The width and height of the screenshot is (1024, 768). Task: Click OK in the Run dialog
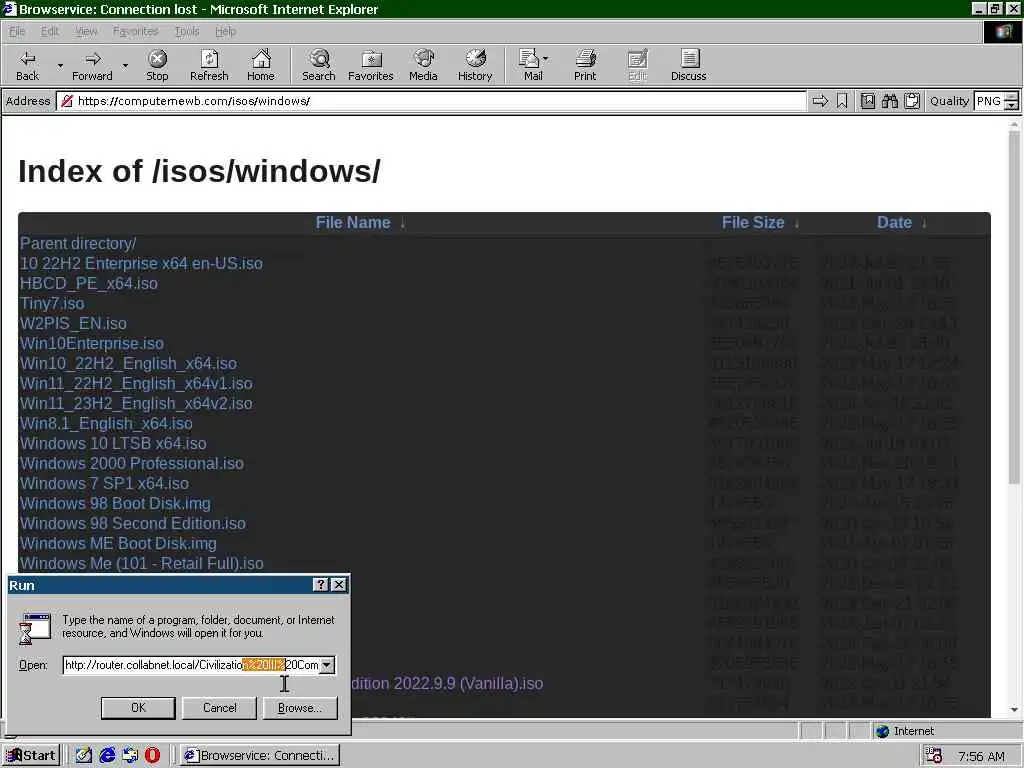[x=138, y=708]
